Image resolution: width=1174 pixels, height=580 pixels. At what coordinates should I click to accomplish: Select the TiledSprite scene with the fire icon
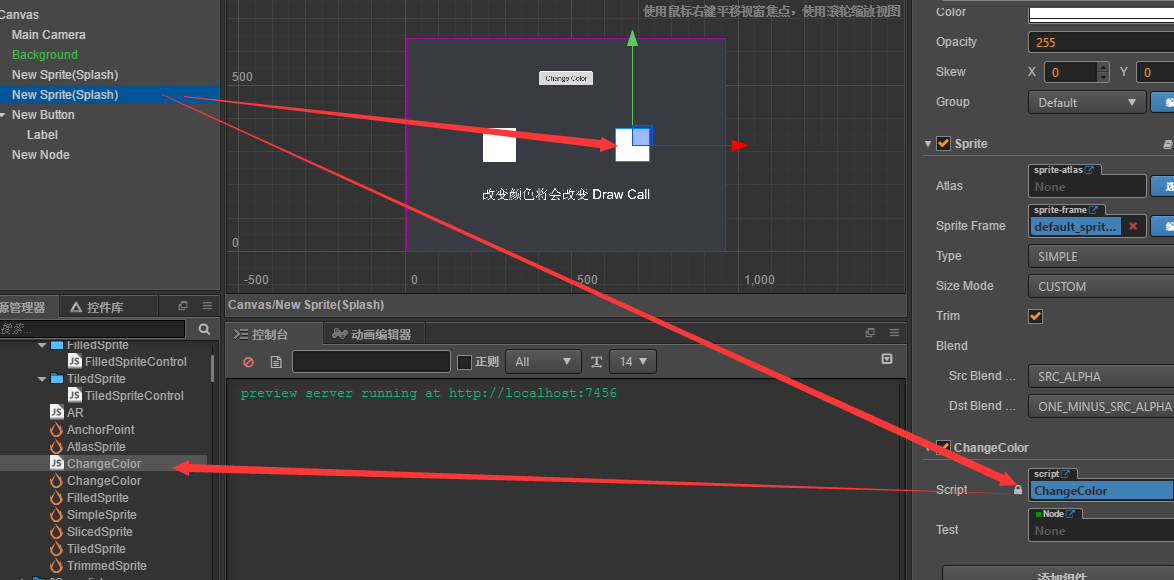click(x=87, y=549)
